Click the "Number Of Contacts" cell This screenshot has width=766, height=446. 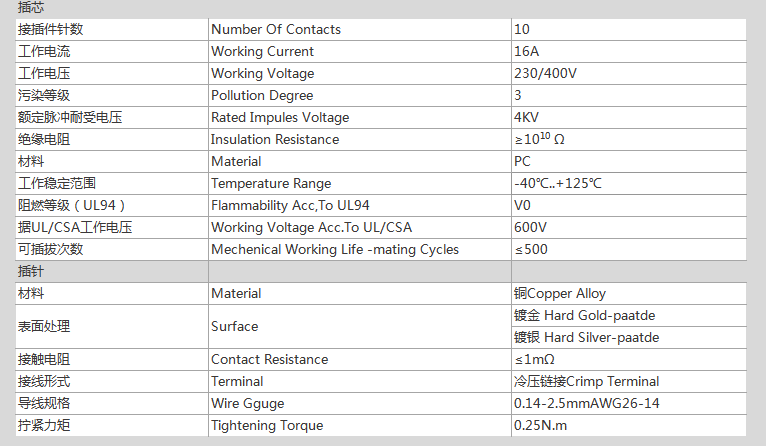(276, 29)
